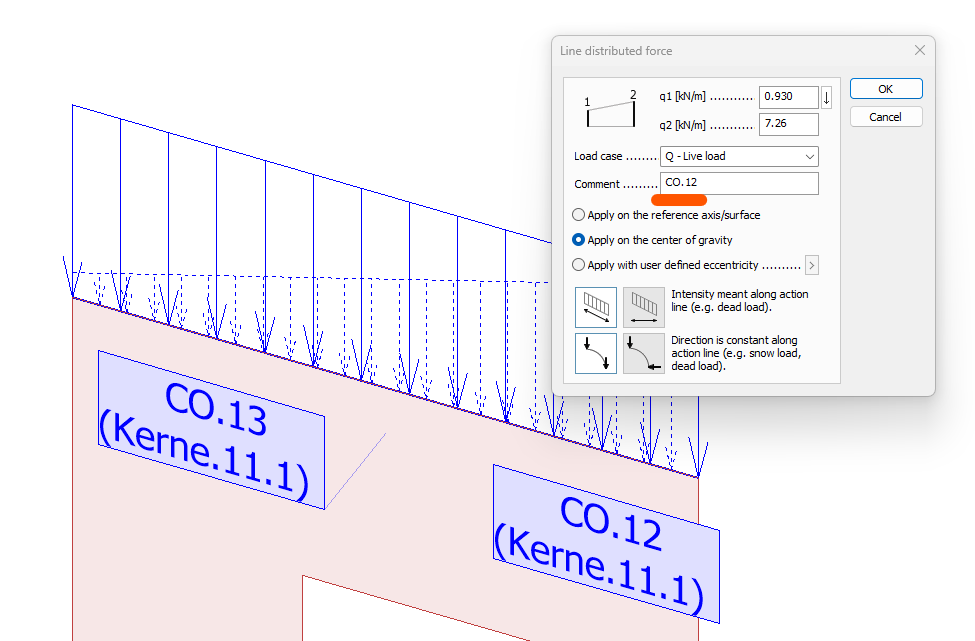This screenshot has width=975, height=641.
Task: Confirm the dialog with OK
Action: pyautogui.click(x=886, y=89)
